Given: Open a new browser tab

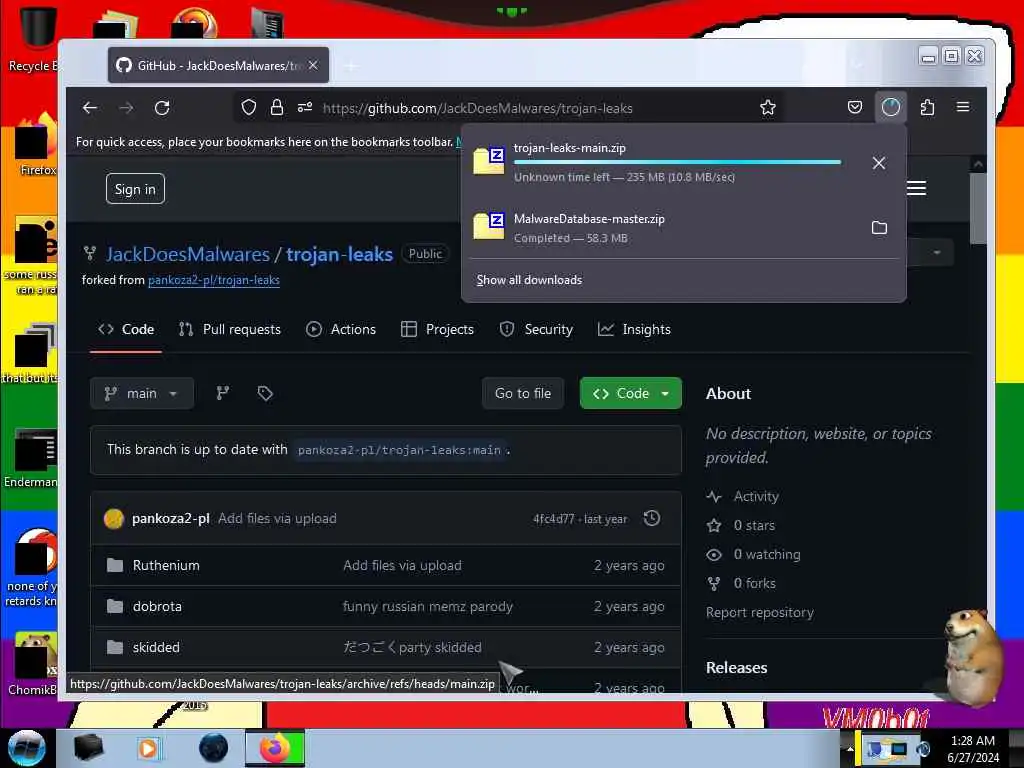Looking at the screenshot, I should pos(351,65).
